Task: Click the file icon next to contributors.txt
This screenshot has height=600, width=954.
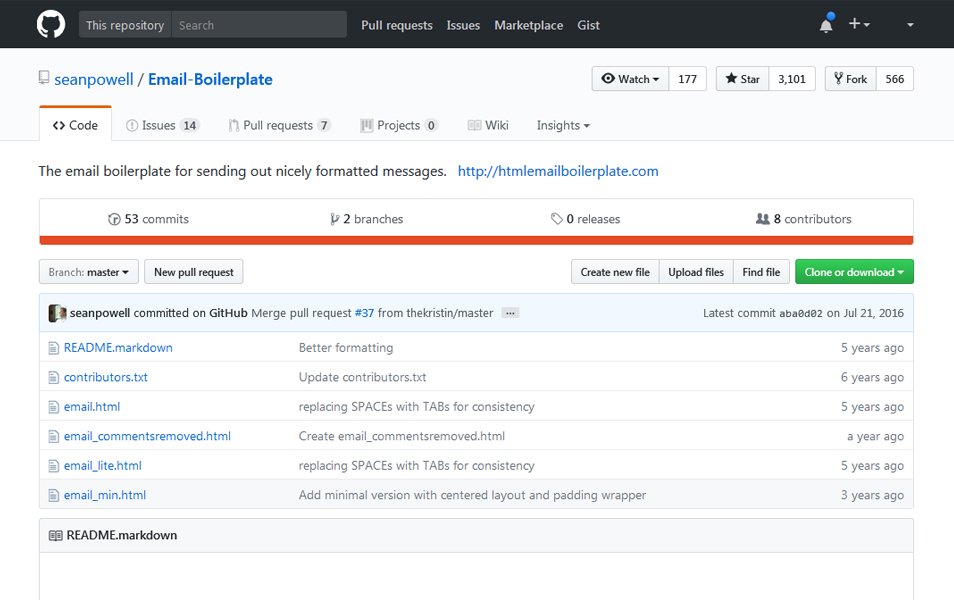Action: (54, 377)
